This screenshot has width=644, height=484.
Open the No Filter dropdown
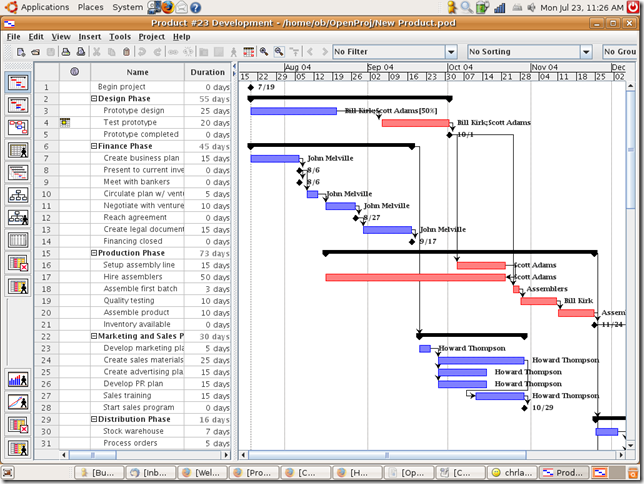tap(395, 51)
